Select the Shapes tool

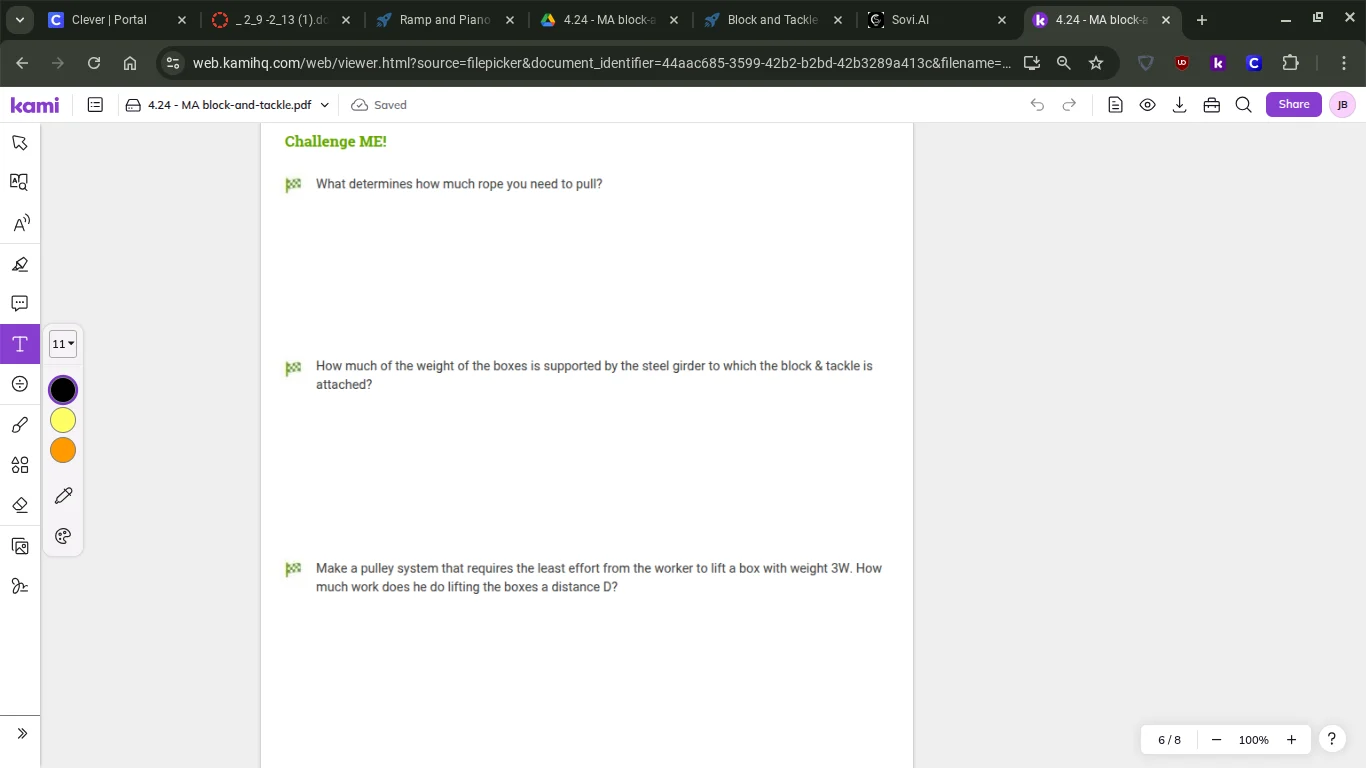[20, 465]
